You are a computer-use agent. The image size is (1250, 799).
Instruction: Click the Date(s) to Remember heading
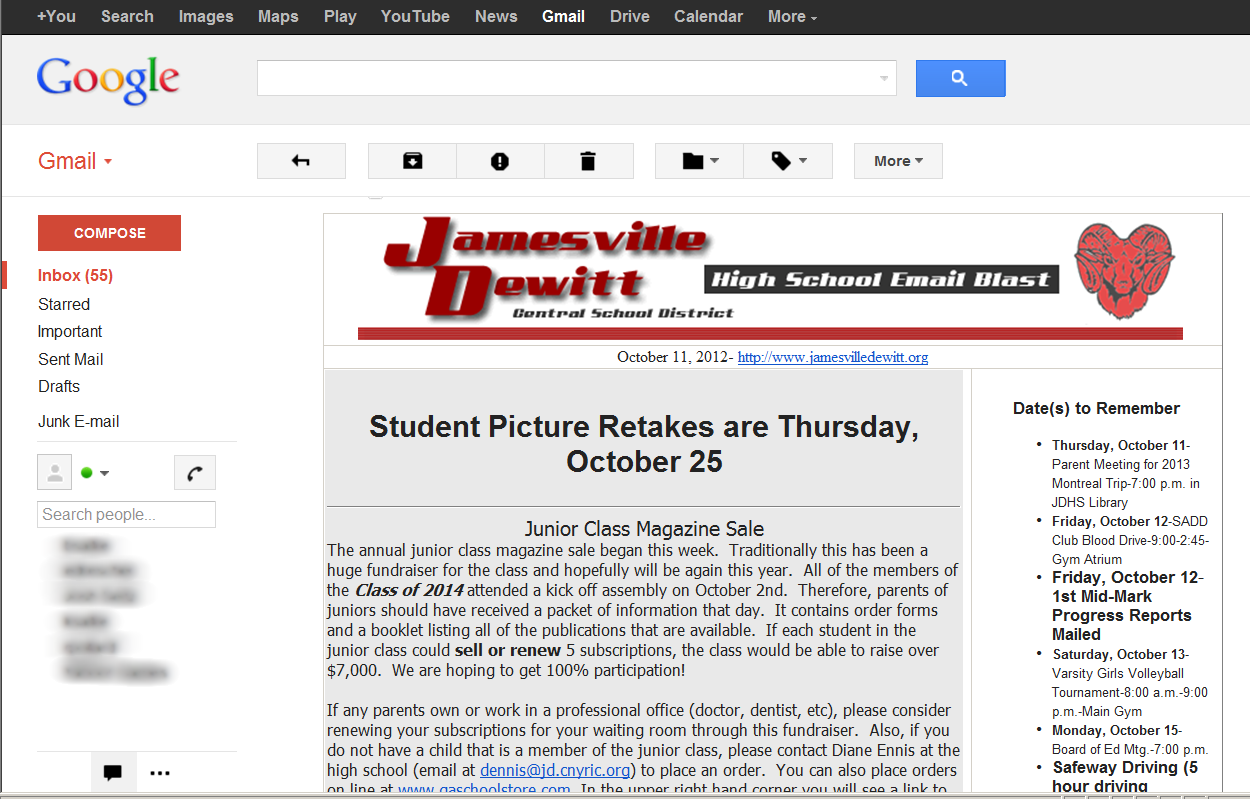1096,408
